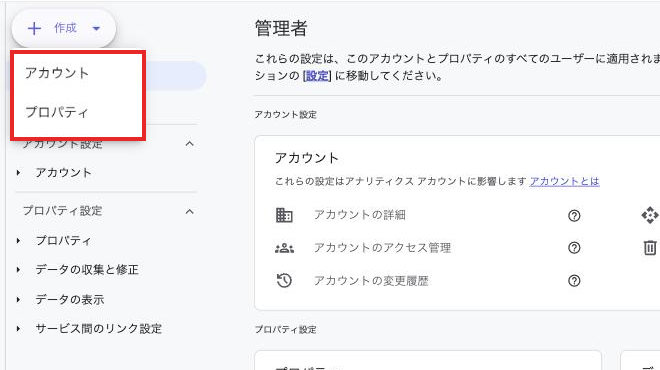Viewport: 660px width, 370px height.
Task: Click the help icon beside アカウントの変更履歴
Action: [574, 281]
